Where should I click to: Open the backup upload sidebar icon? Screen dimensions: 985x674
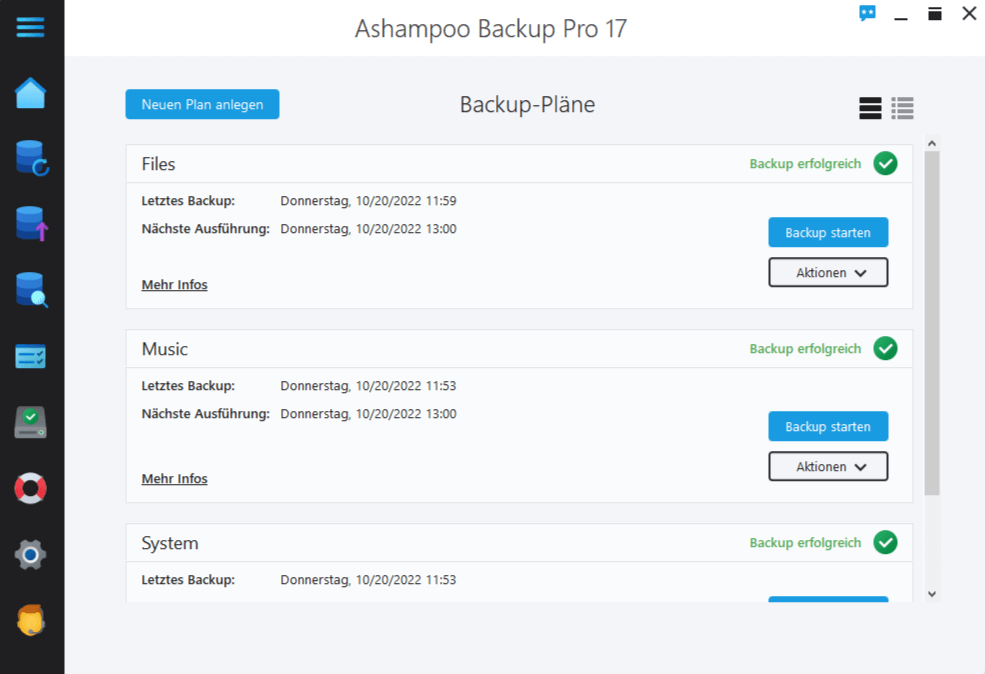(31, 224)
